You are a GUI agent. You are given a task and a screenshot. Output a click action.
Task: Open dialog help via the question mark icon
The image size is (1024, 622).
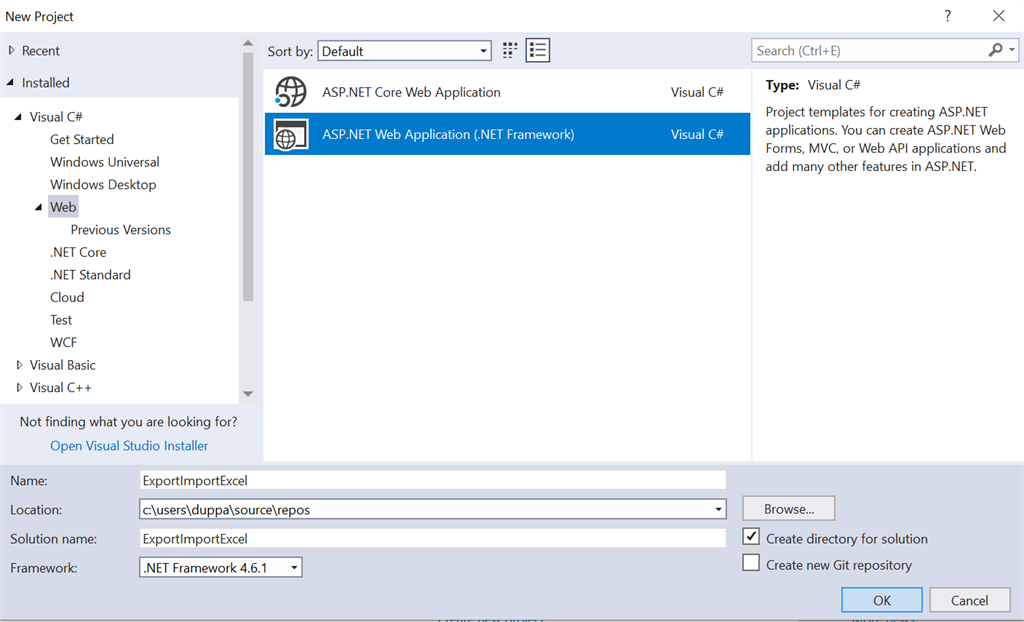pyautogui.click(x=947, y=16)
